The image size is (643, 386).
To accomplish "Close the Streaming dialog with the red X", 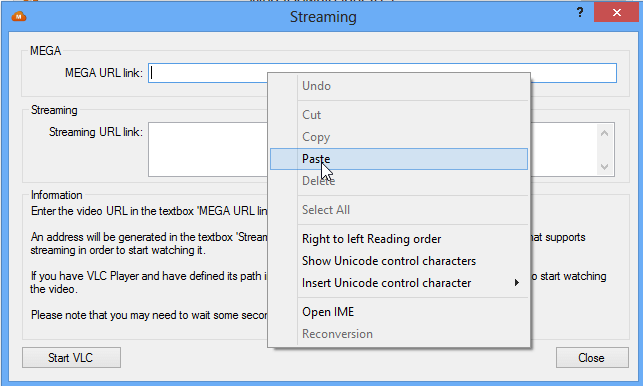I will click(x=617, y=12).
